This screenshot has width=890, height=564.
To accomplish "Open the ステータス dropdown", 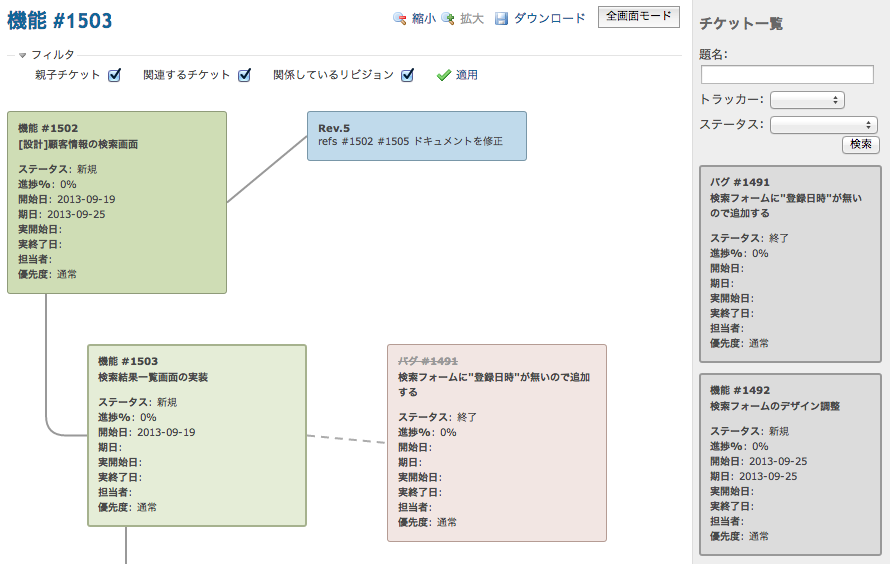I will point(824,125).
